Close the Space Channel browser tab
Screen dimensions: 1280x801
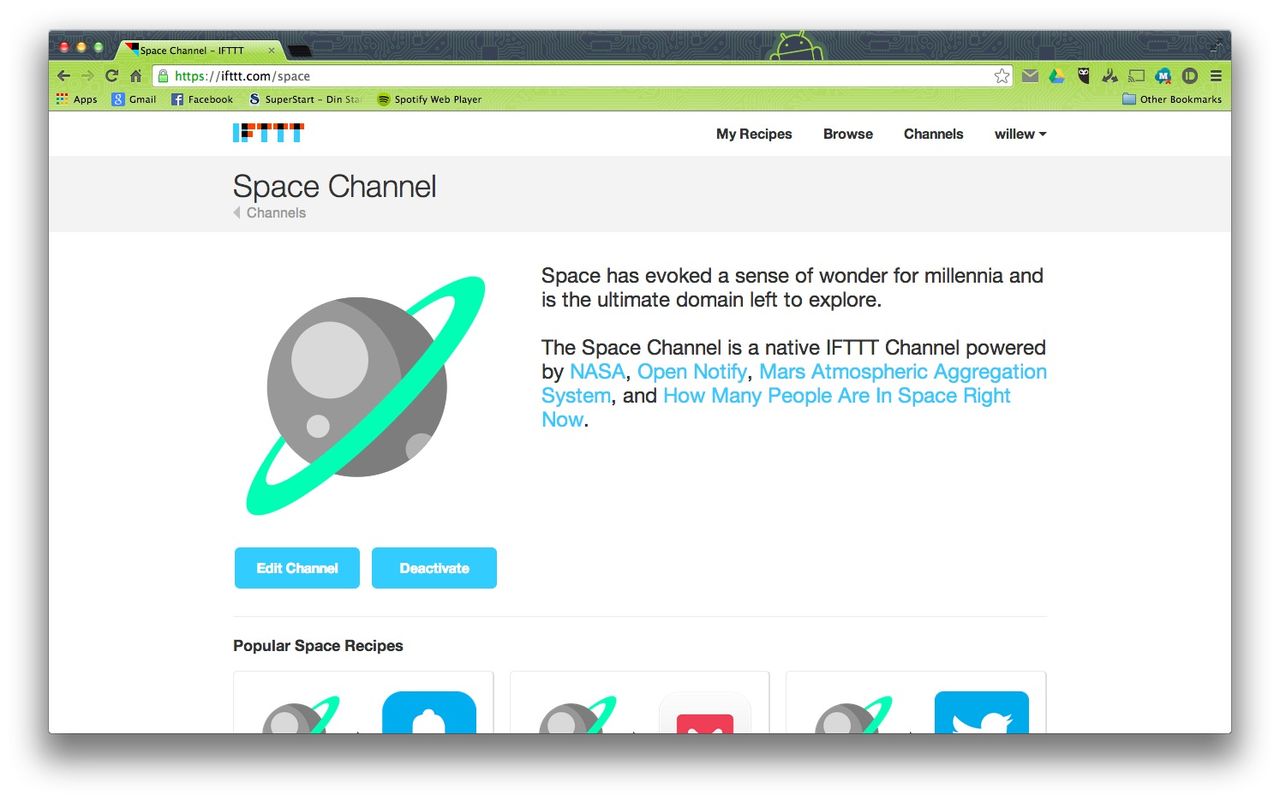point(271,50)
